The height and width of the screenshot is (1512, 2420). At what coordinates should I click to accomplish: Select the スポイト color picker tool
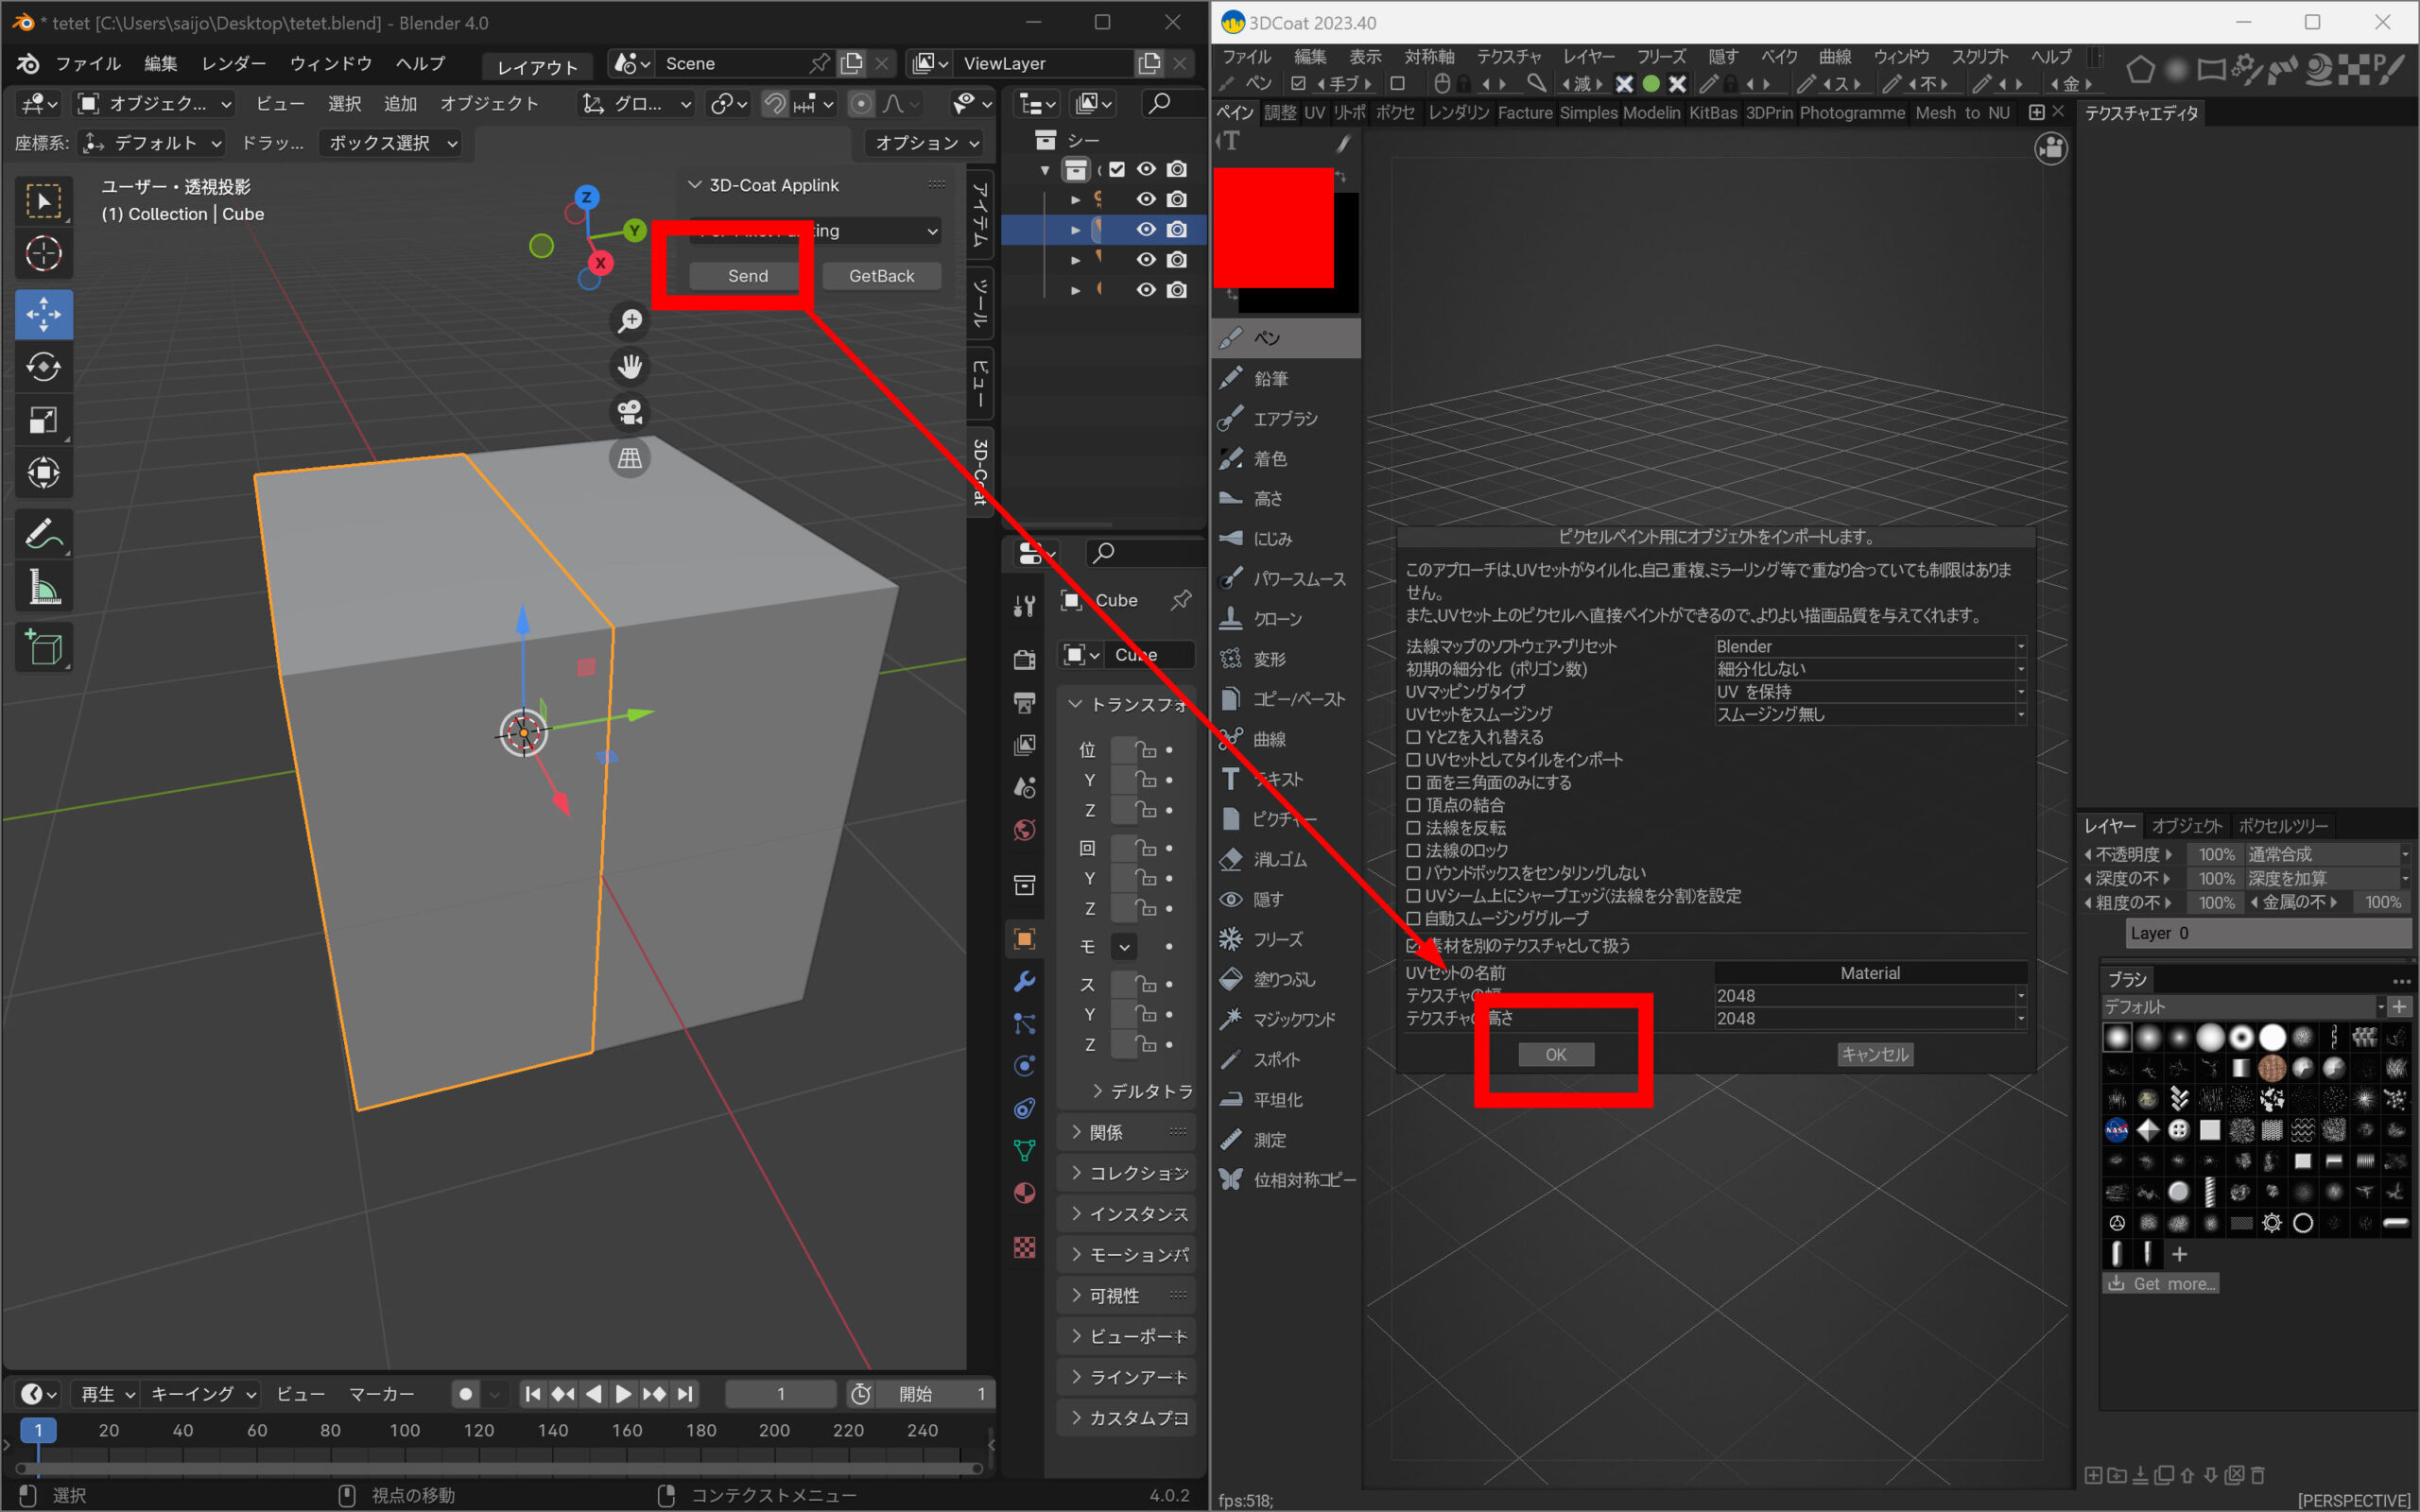coord(1276,1059)
